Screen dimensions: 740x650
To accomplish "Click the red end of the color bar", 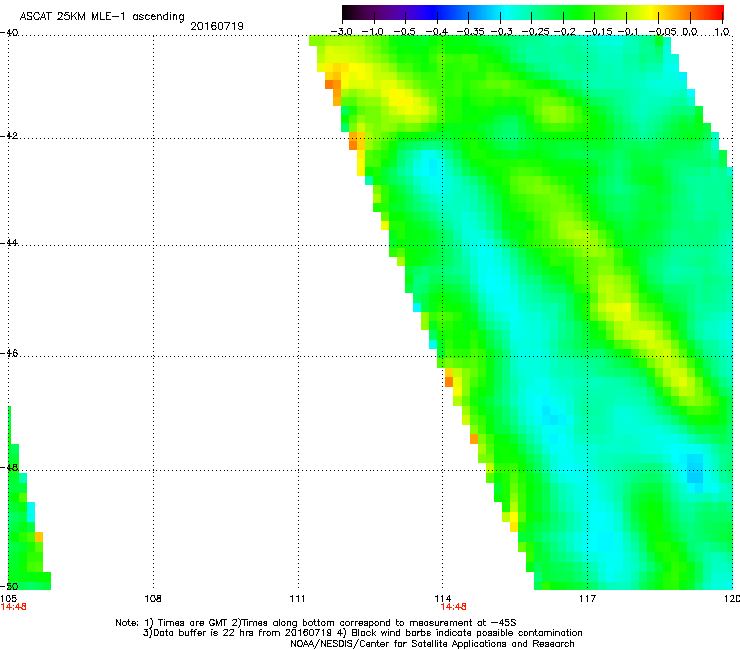I will tap(718, 12).
